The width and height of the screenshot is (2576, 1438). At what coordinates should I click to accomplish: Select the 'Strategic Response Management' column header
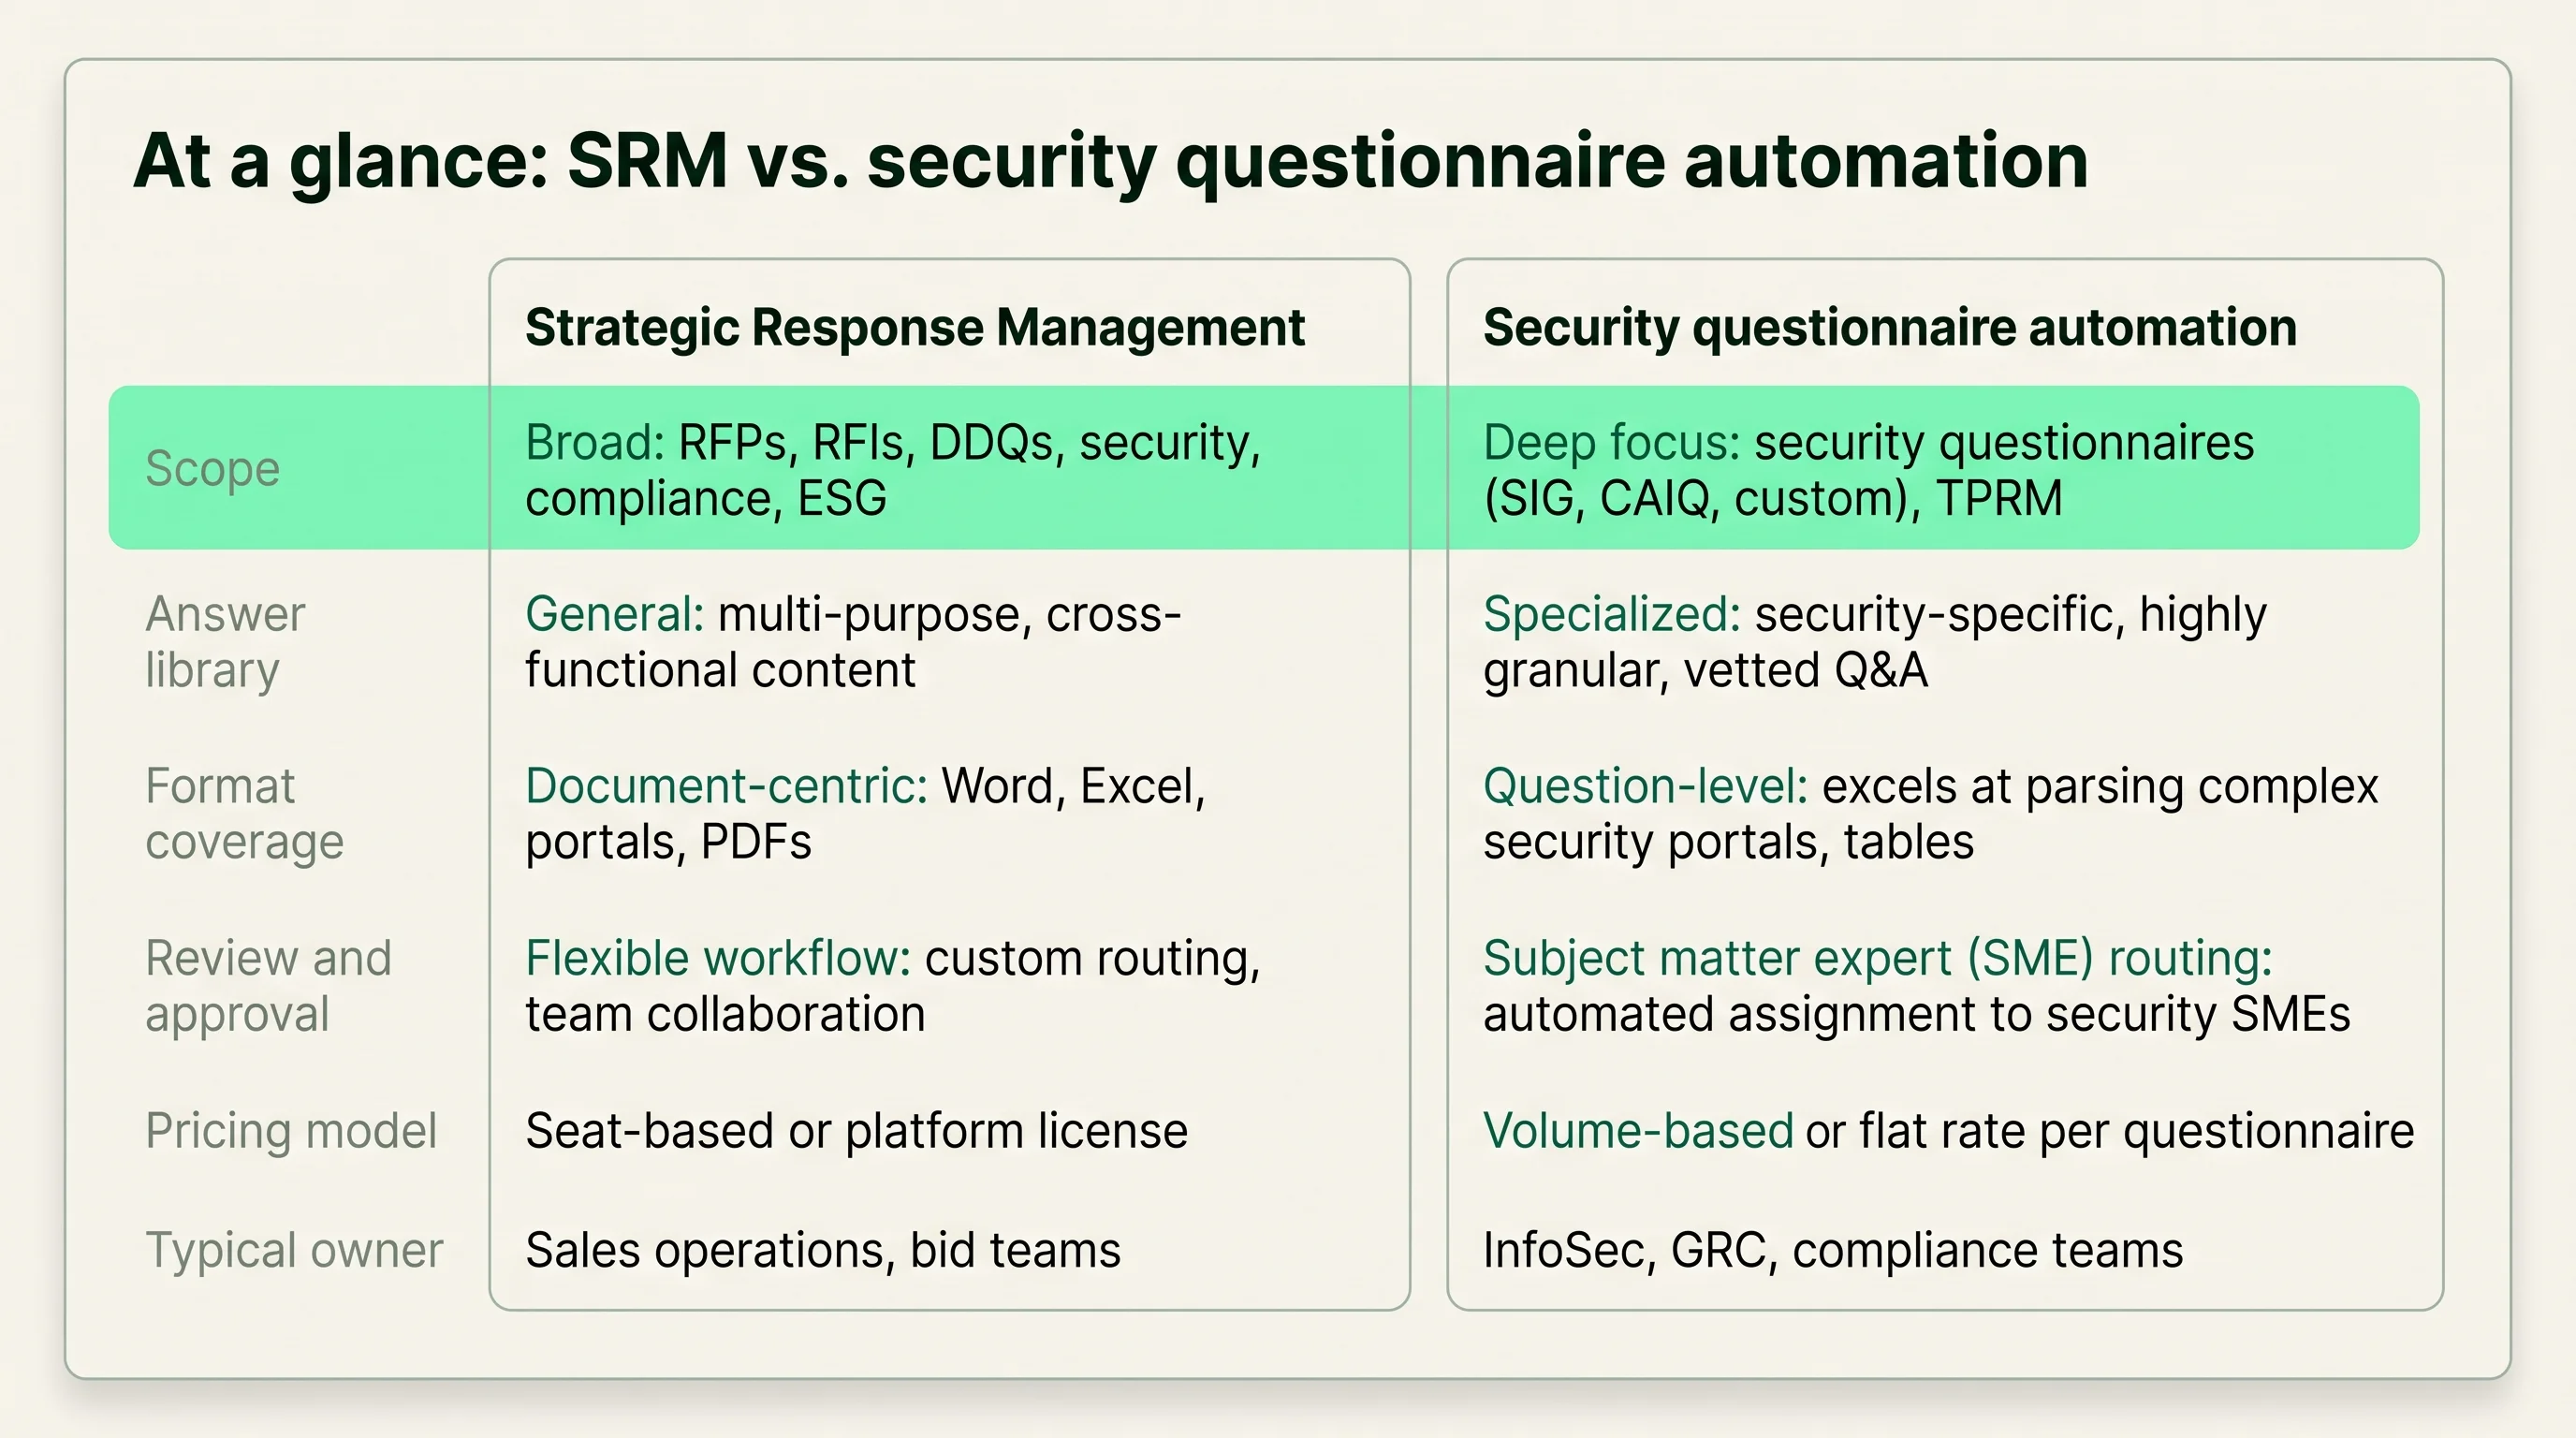pyautogui.click(x=915, y=328)
